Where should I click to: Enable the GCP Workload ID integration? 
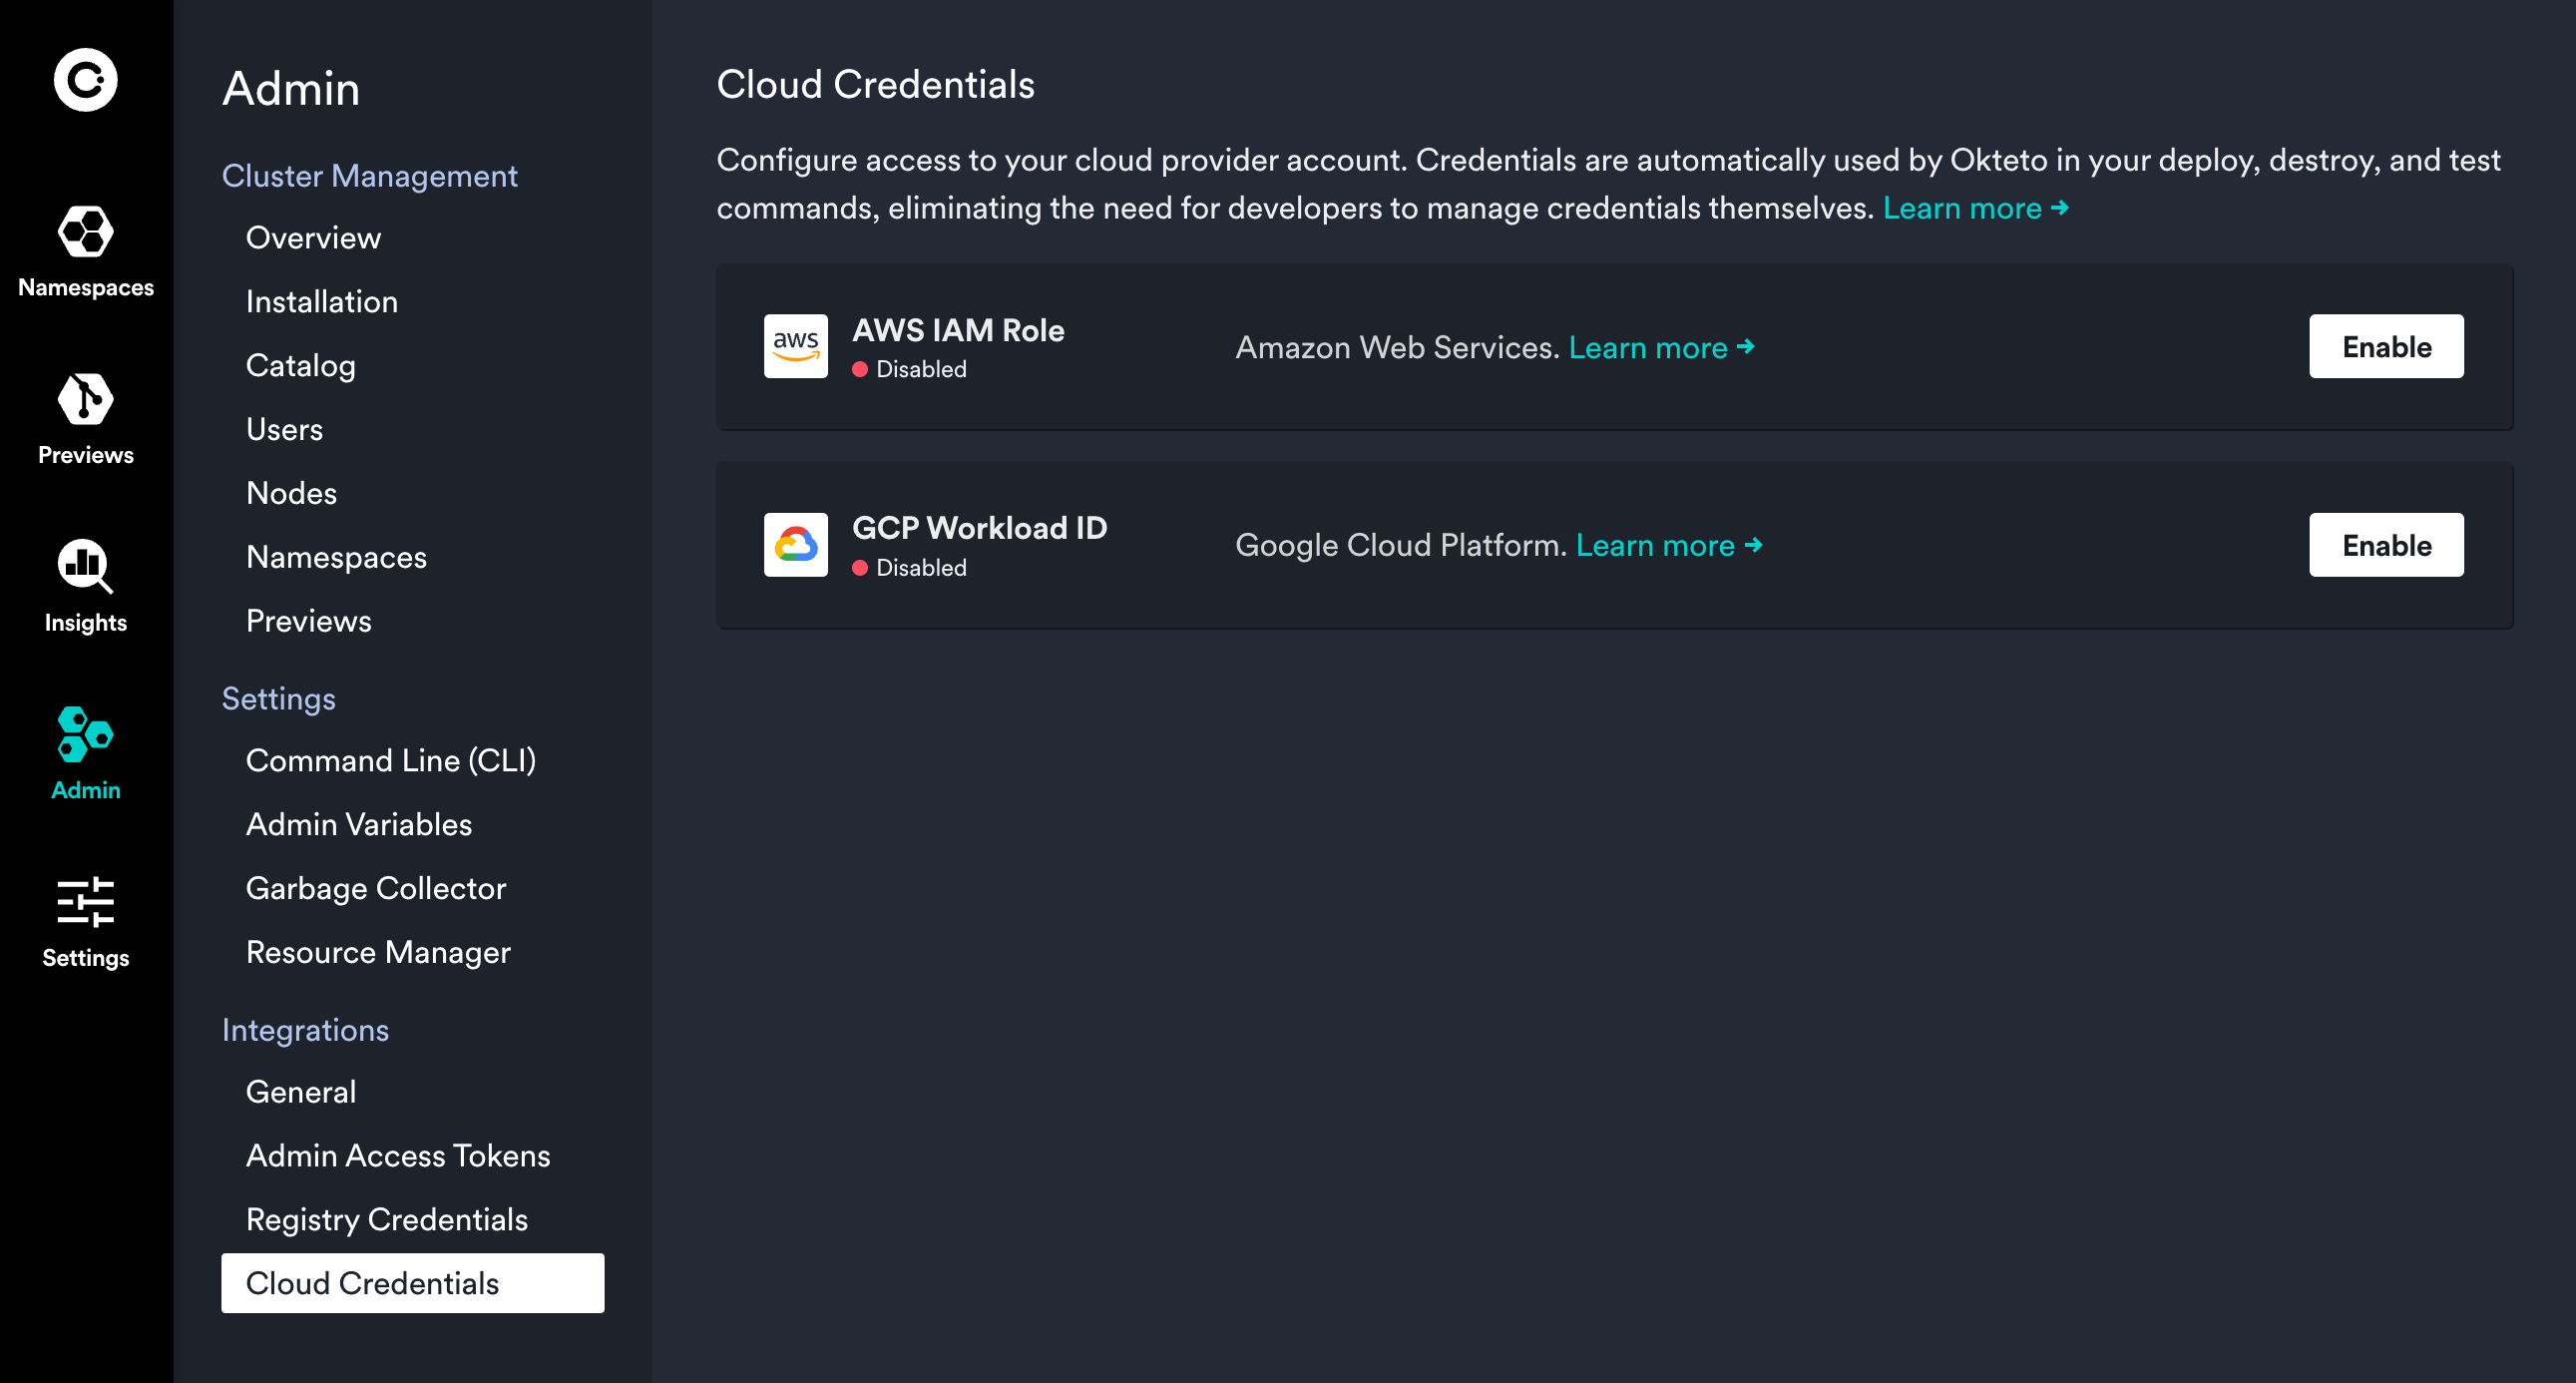[x=2386, y=544]
